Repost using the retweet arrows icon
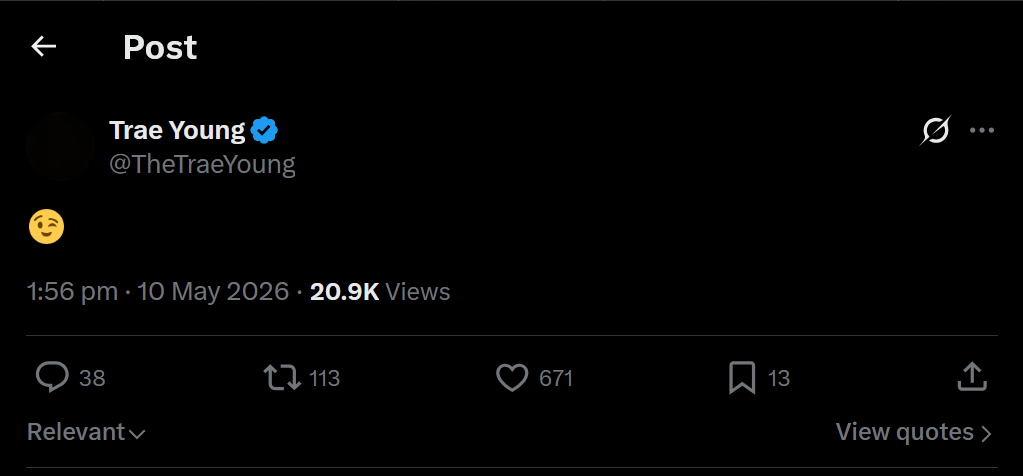This screenshot has width=1023, height=476. click(282, 378)
